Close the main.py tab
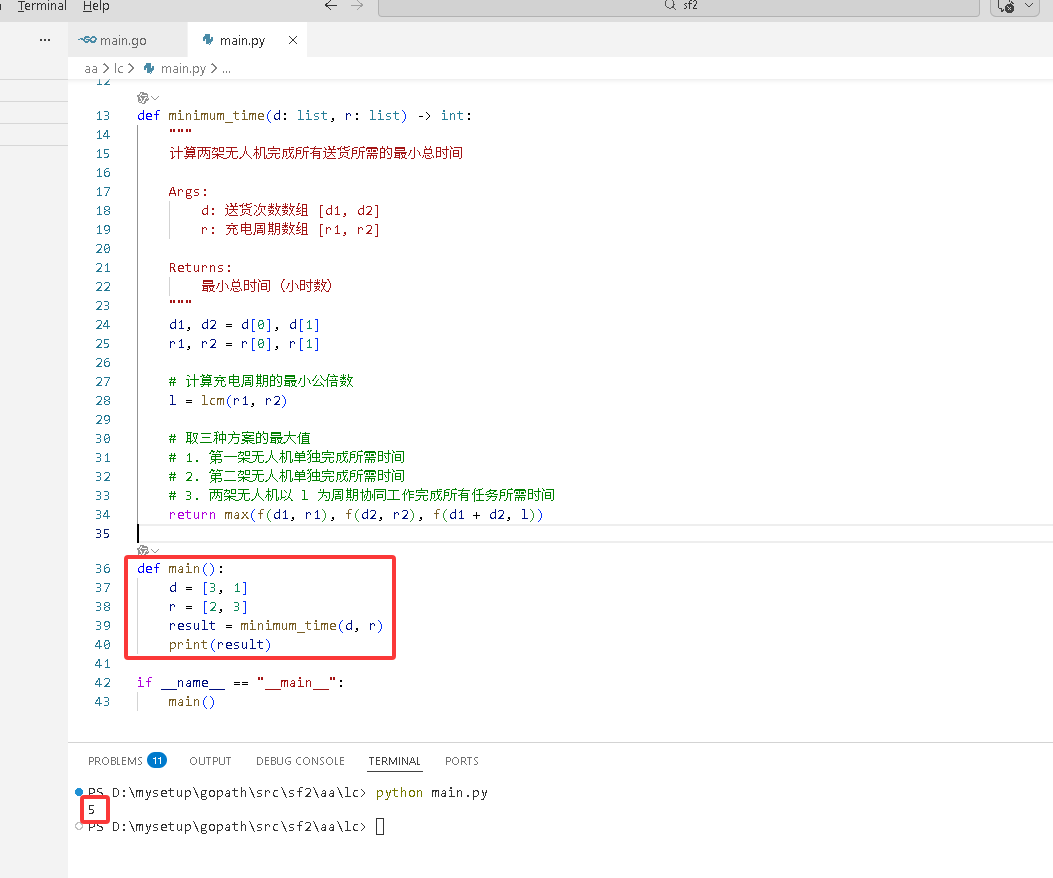 pos(293,40)
